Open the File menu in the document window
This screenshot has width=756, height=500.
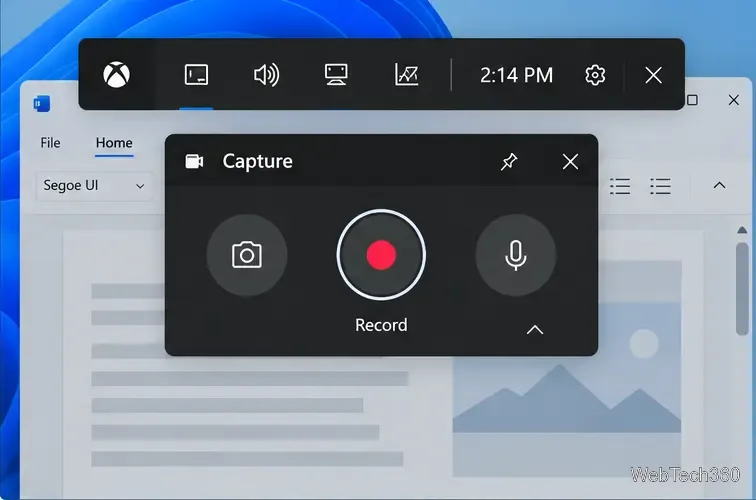(x=50, y=143)
